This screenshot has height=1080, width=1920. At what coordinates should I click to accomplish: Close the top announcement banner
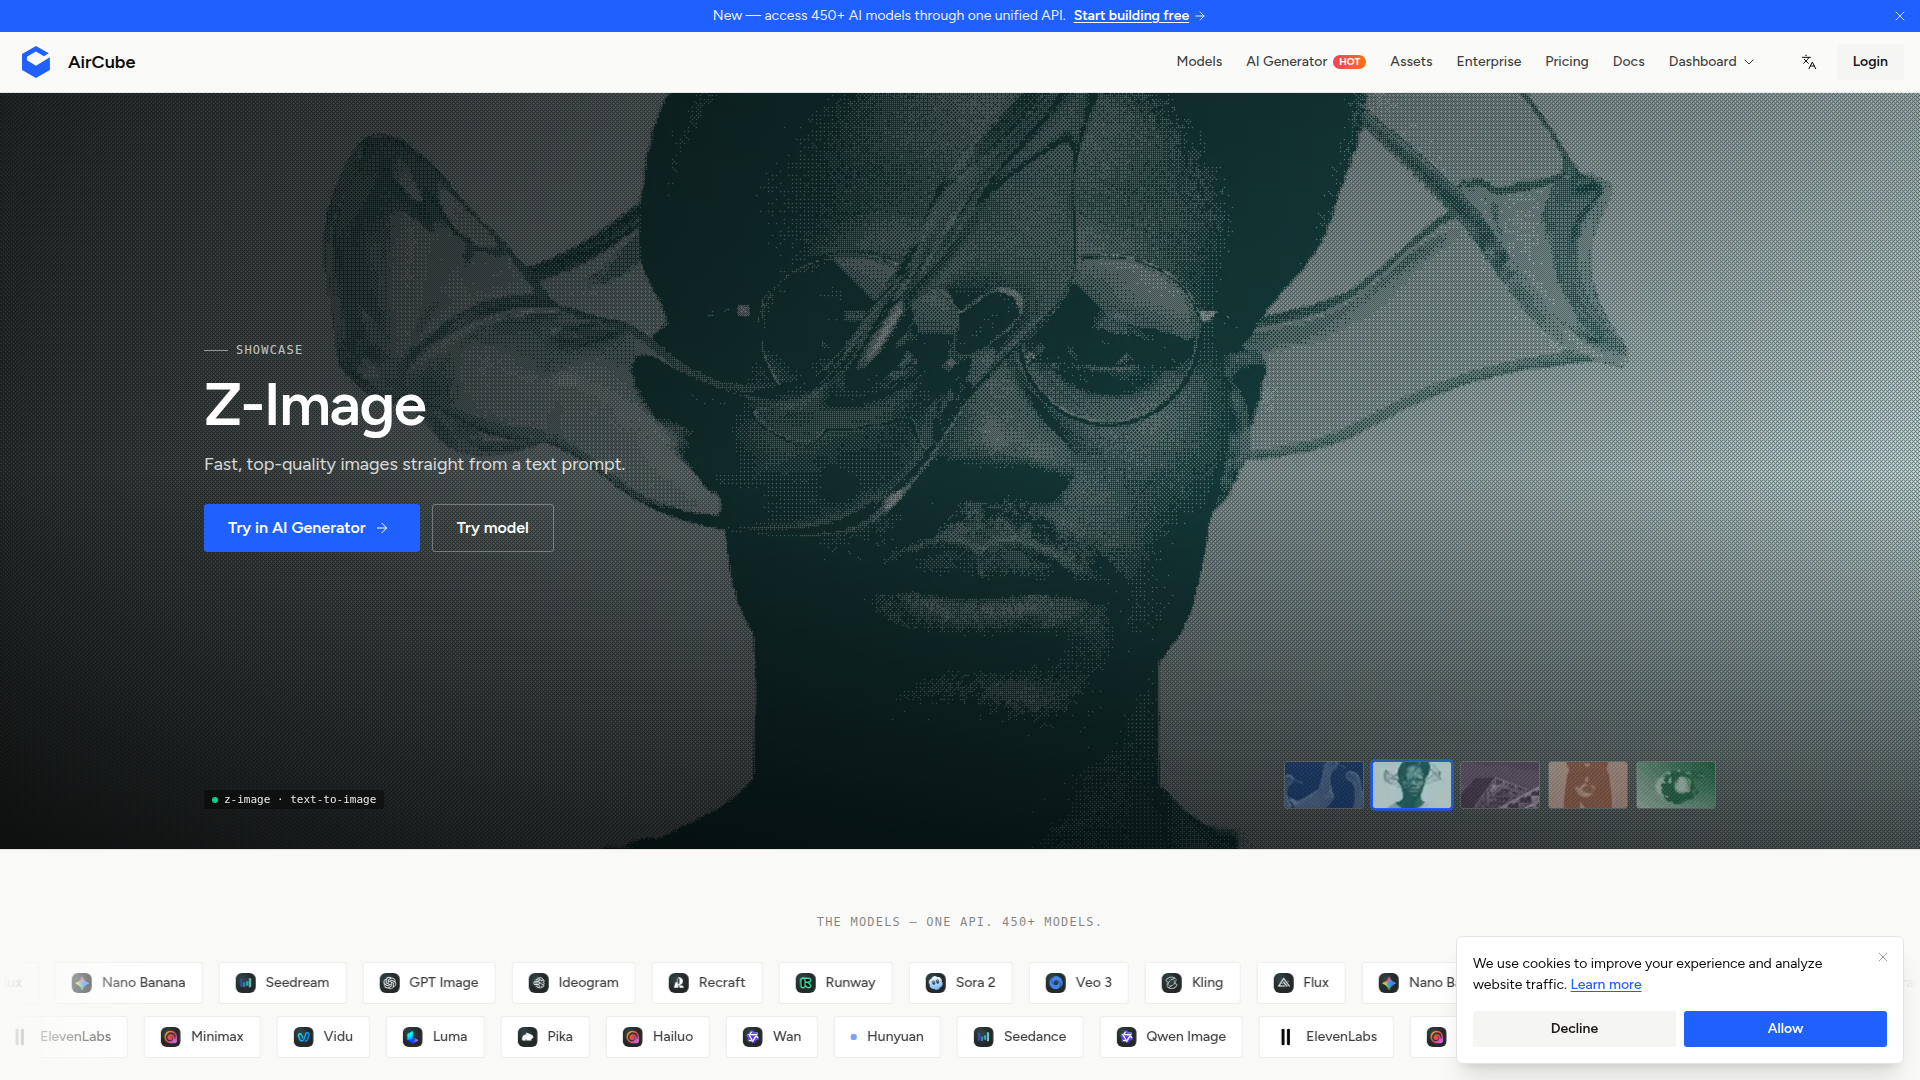pyautogui.click(x=1900, y=16)
